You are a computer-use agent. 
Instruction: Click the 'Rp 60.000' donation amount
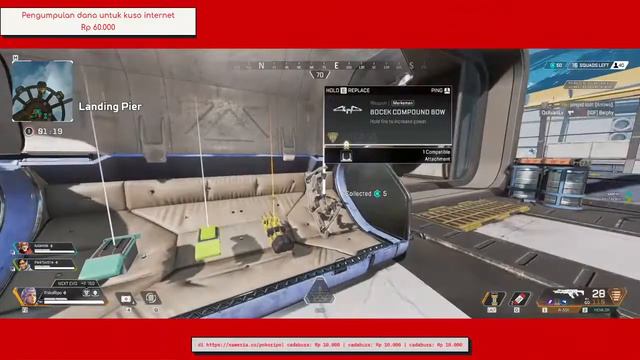pos(98,27)
